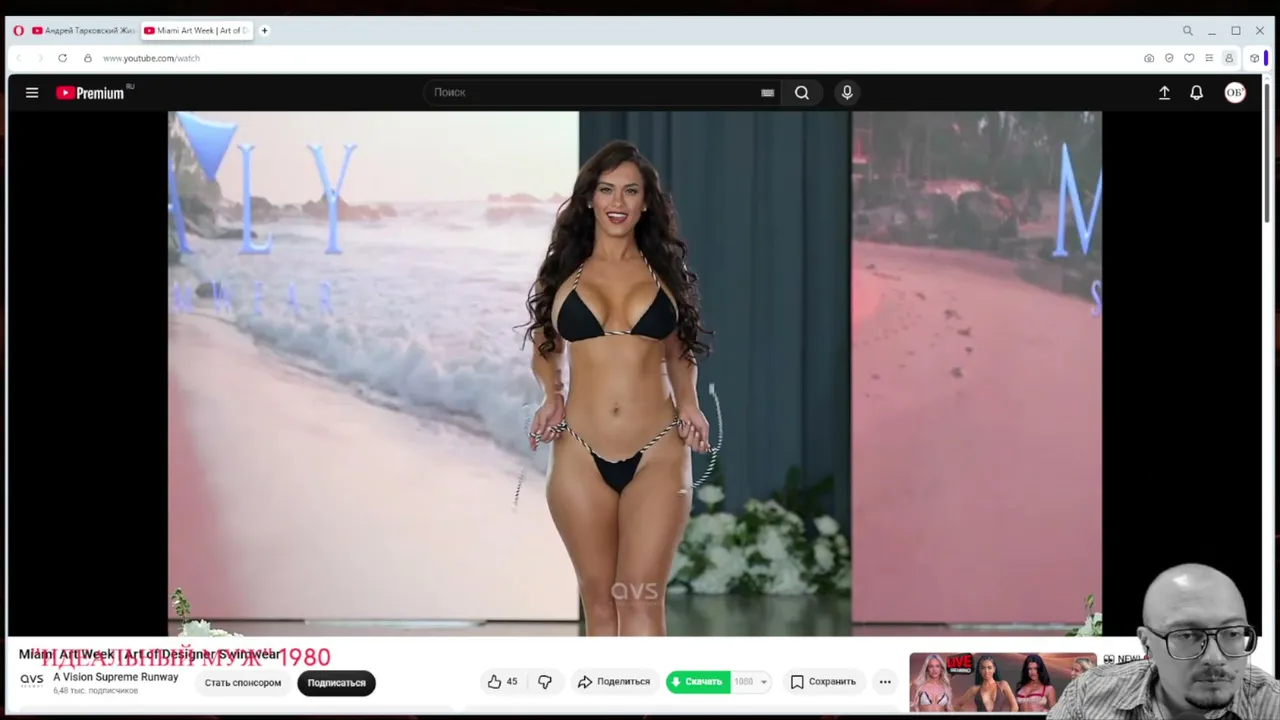Click the Поделиться share button
Viewport: 1280px width, 720px height.
[x=614, y=682]
